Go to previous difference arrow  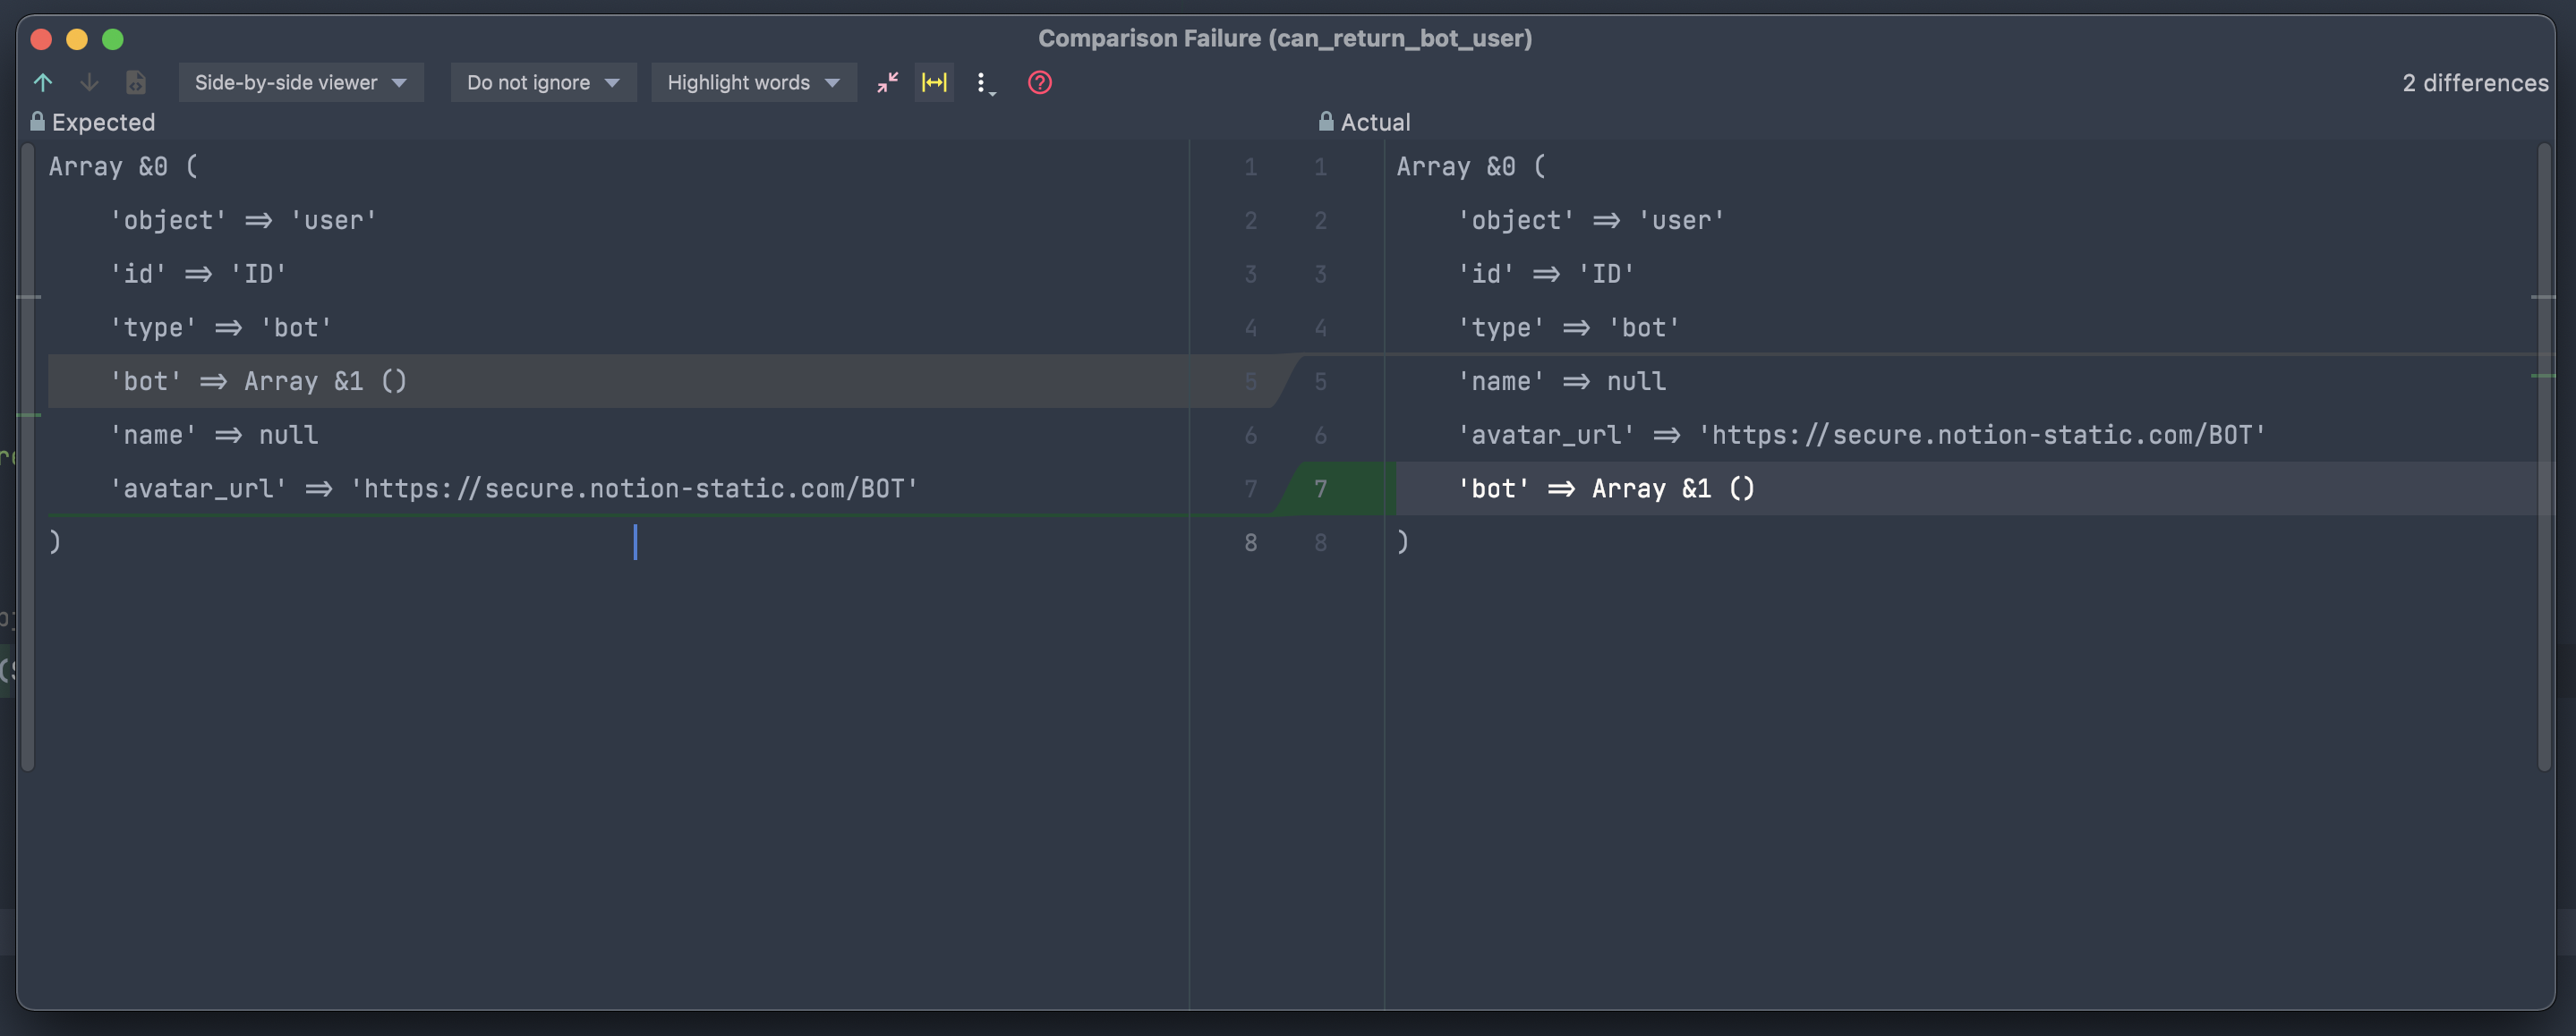43,82
